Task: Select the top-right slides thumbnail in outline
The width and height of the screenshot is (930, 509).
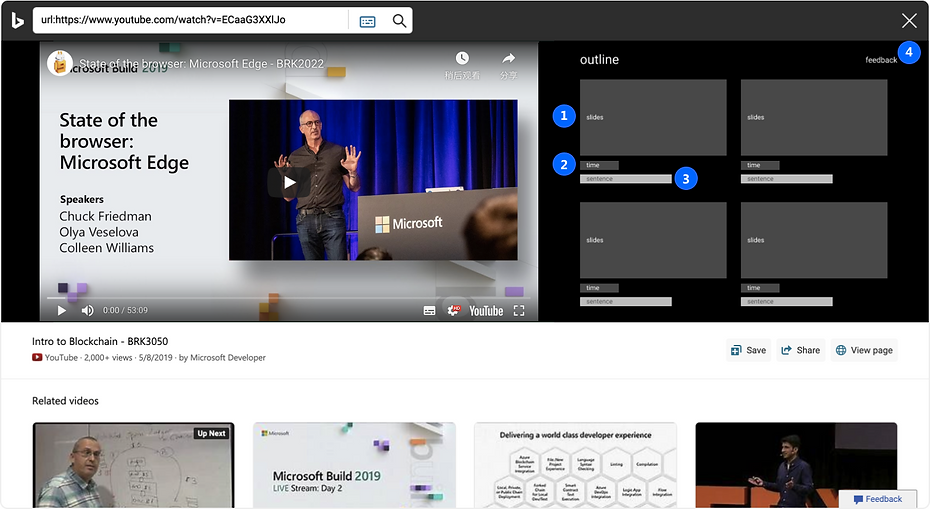Action: click(x=814, y=117)
